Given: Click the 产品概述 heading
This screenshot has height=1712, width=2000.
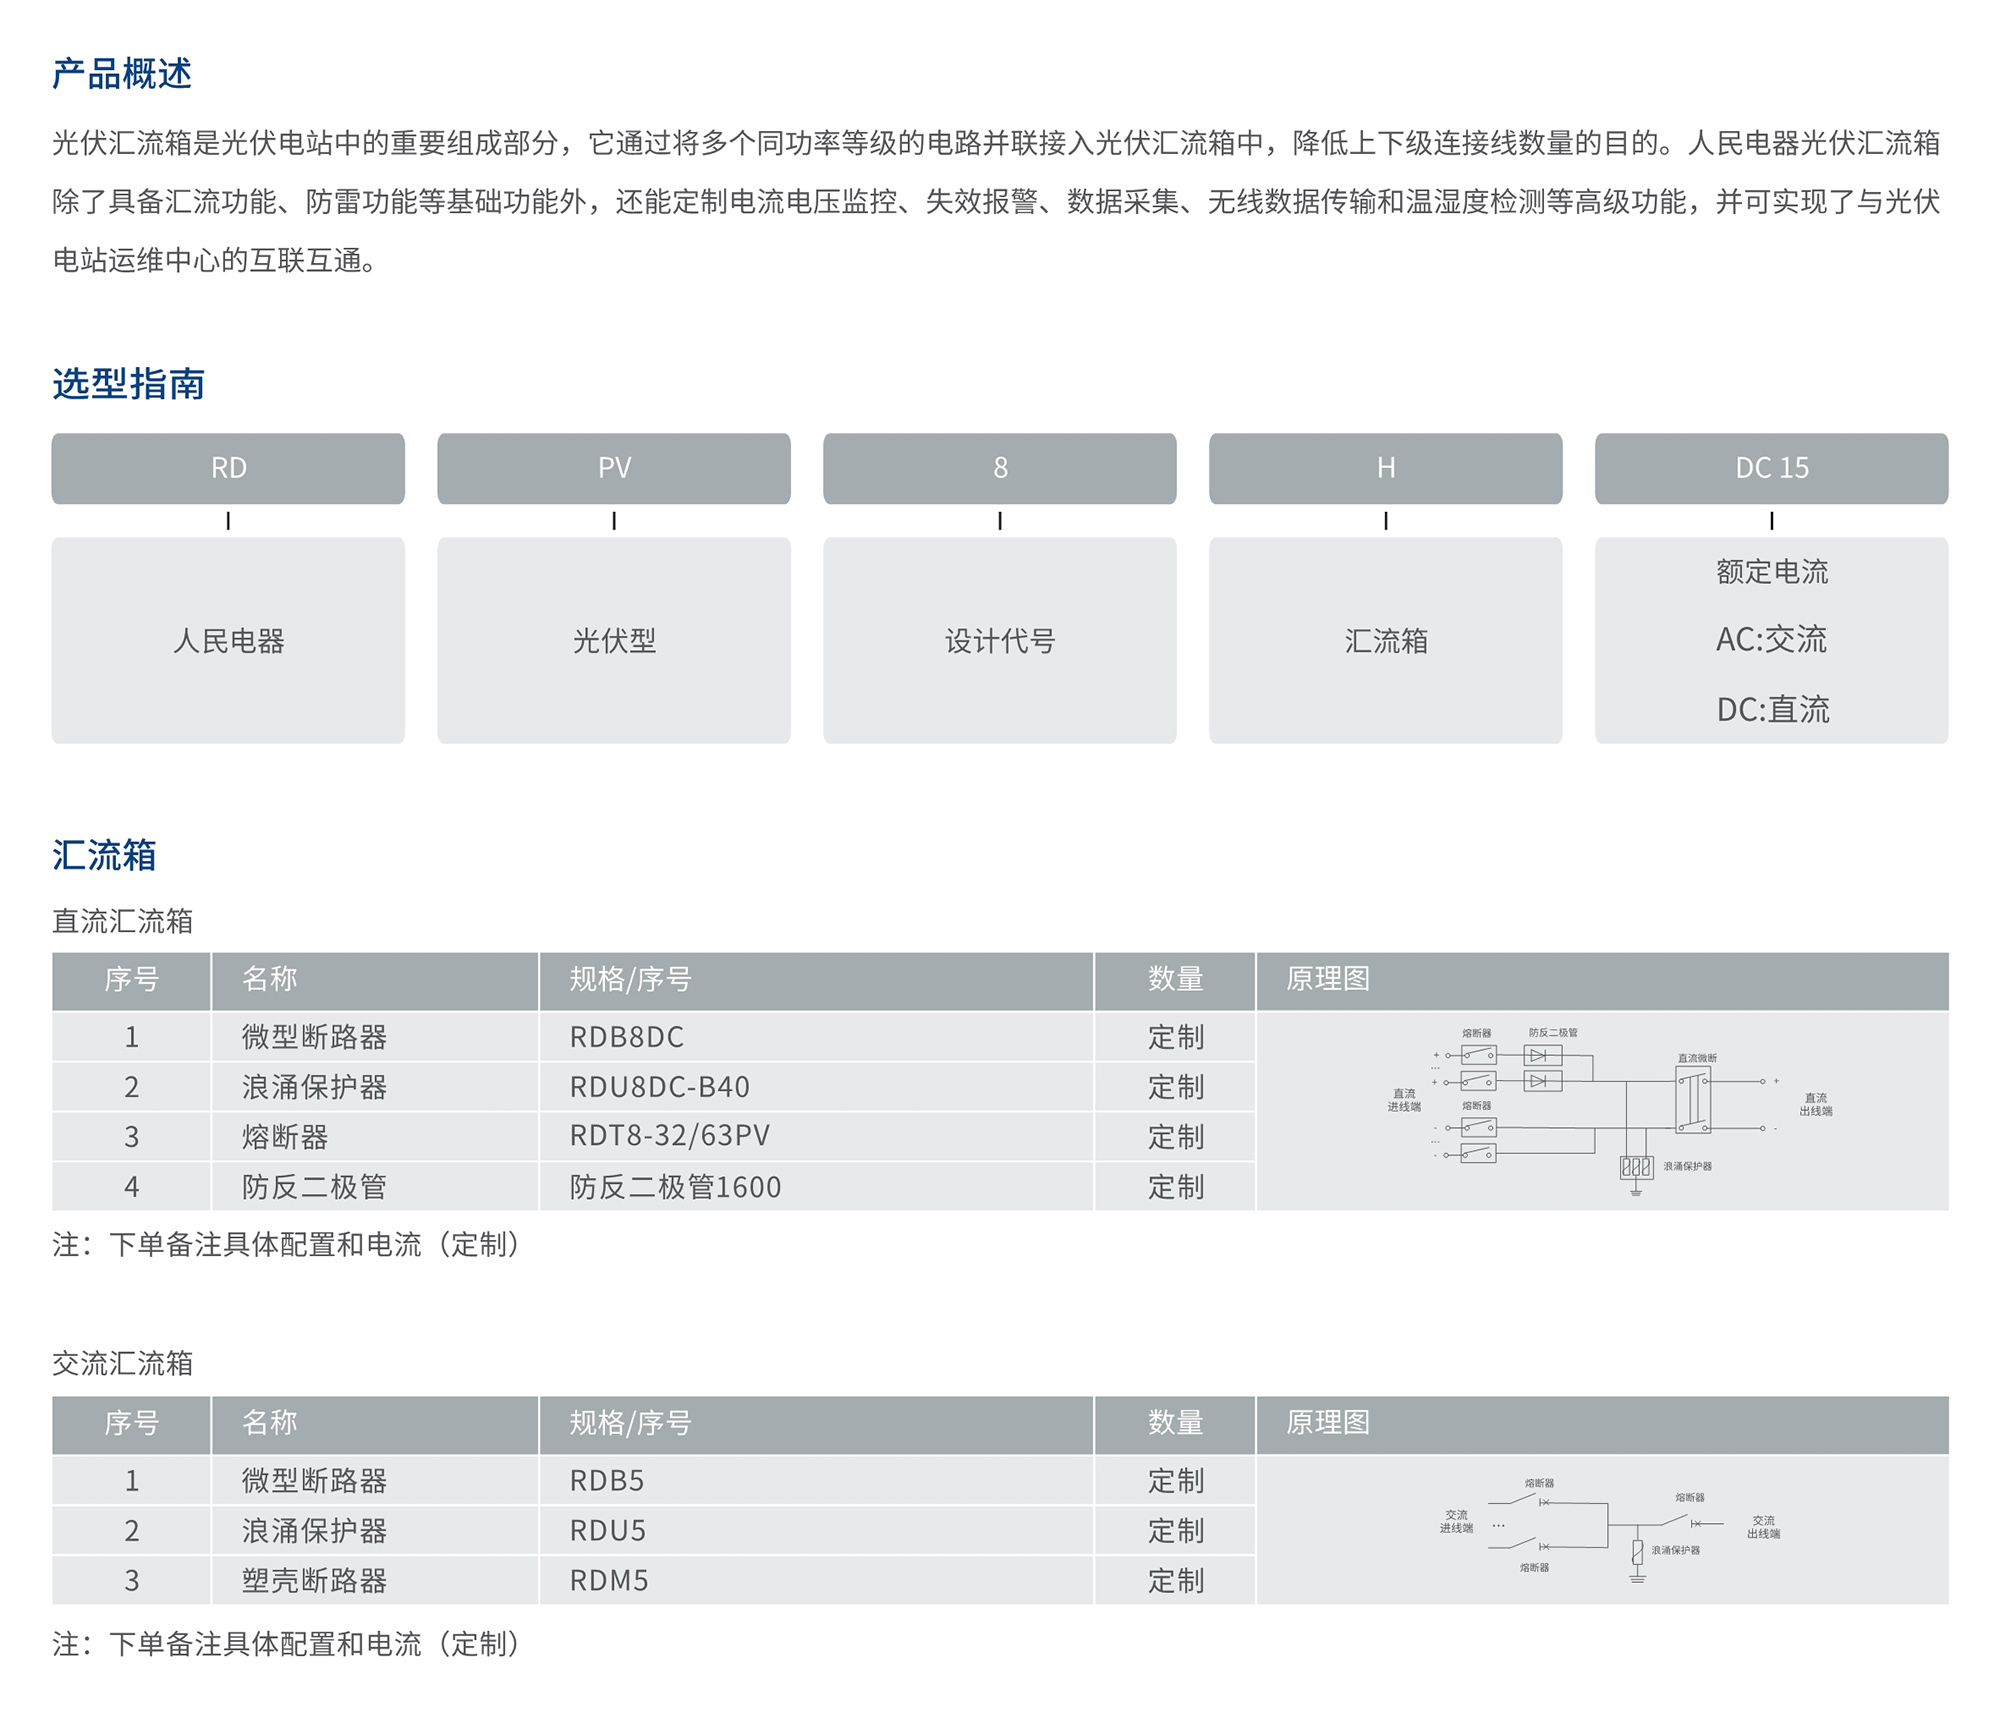Looking at the screenshot, I should point(122,73).
